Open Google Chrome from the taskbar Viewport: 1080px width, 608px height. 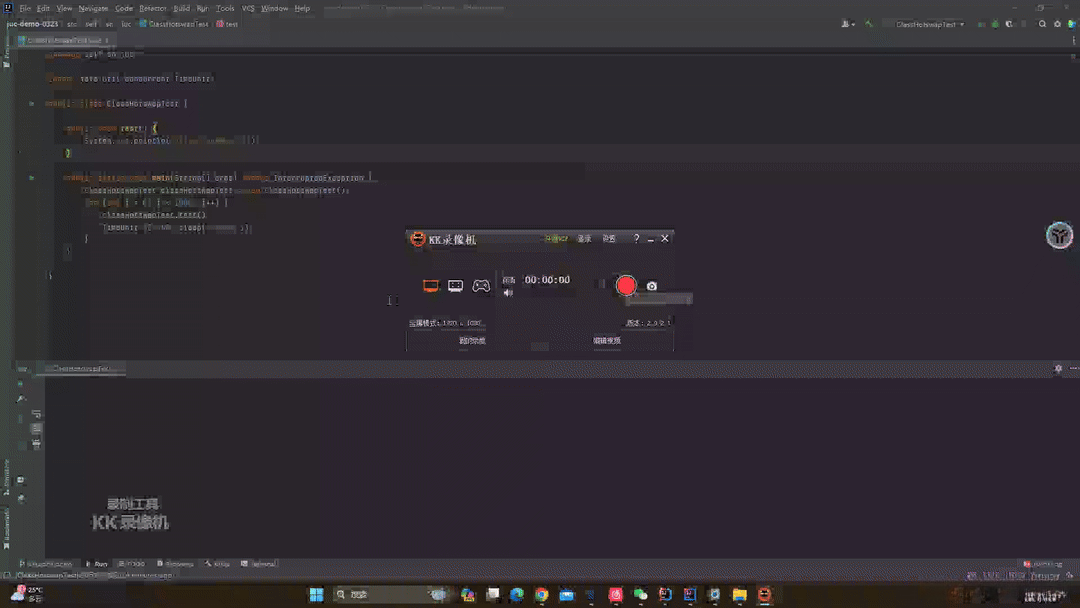pyautogui.click(x=541, y=594)
